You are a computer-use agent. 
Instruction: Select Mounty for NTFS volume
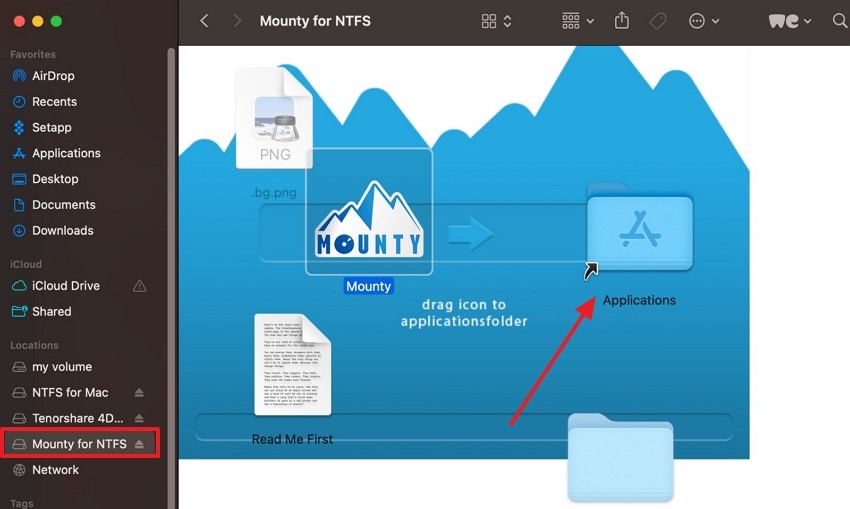tap(81, 444)
